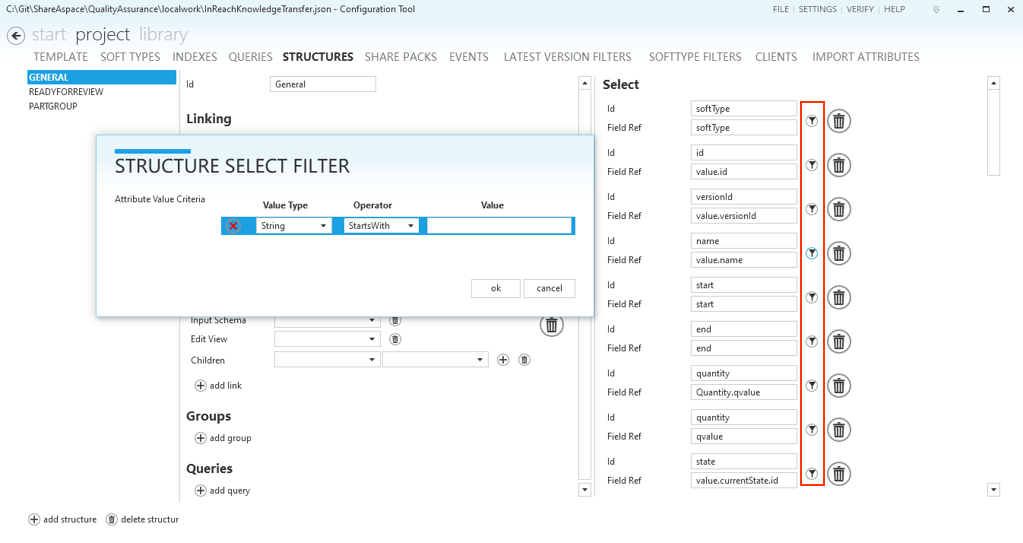1023x543 pixels.
Task: Switch to the QUERIES tab
Action: pos(251,57)
